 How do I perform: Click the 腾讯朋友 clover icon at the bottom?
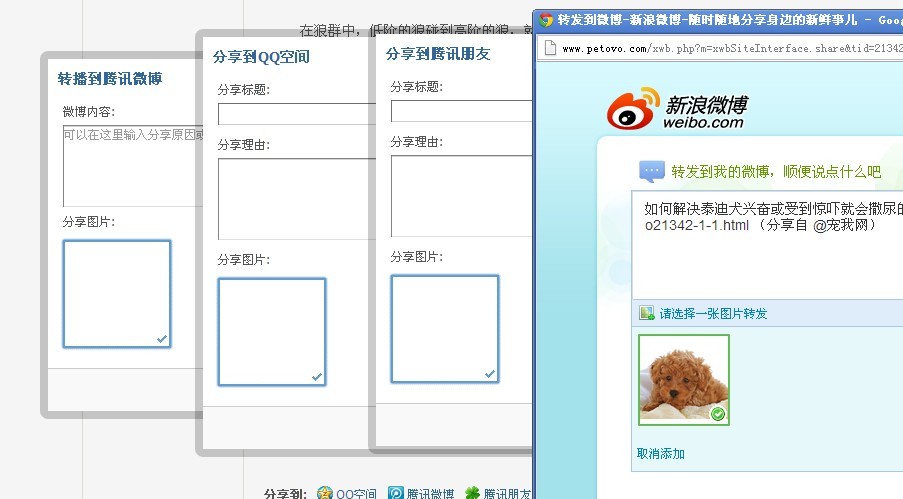(472, 493)
